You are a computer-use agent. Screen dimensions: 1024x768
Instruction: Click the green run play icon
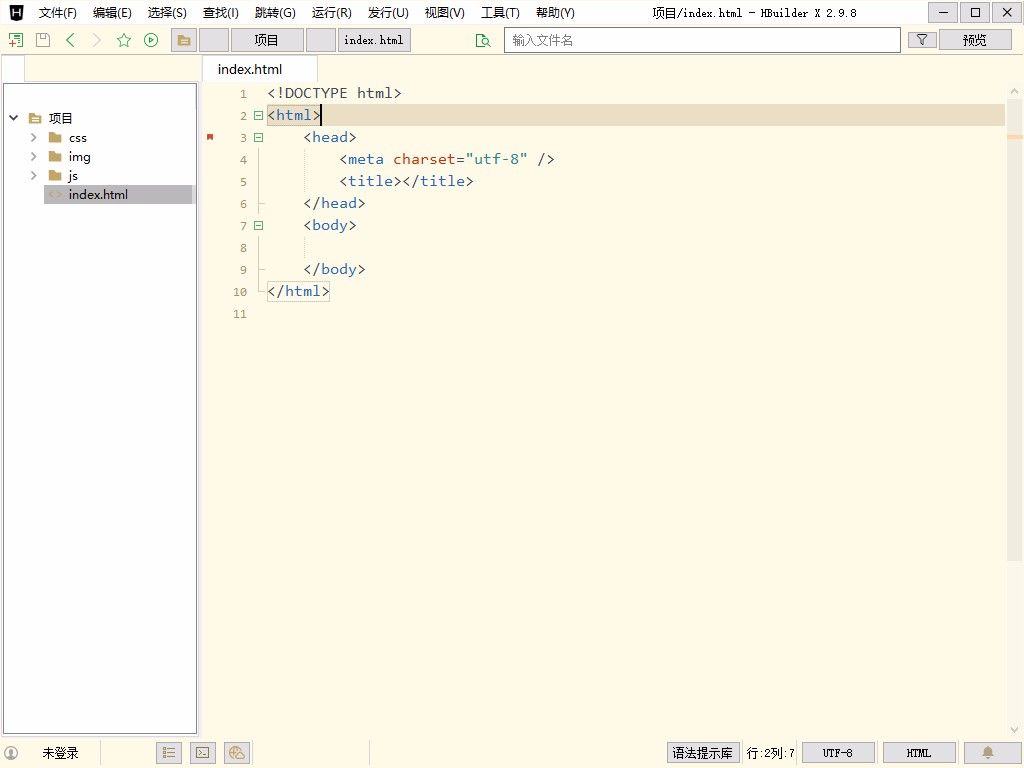point(151,40)
